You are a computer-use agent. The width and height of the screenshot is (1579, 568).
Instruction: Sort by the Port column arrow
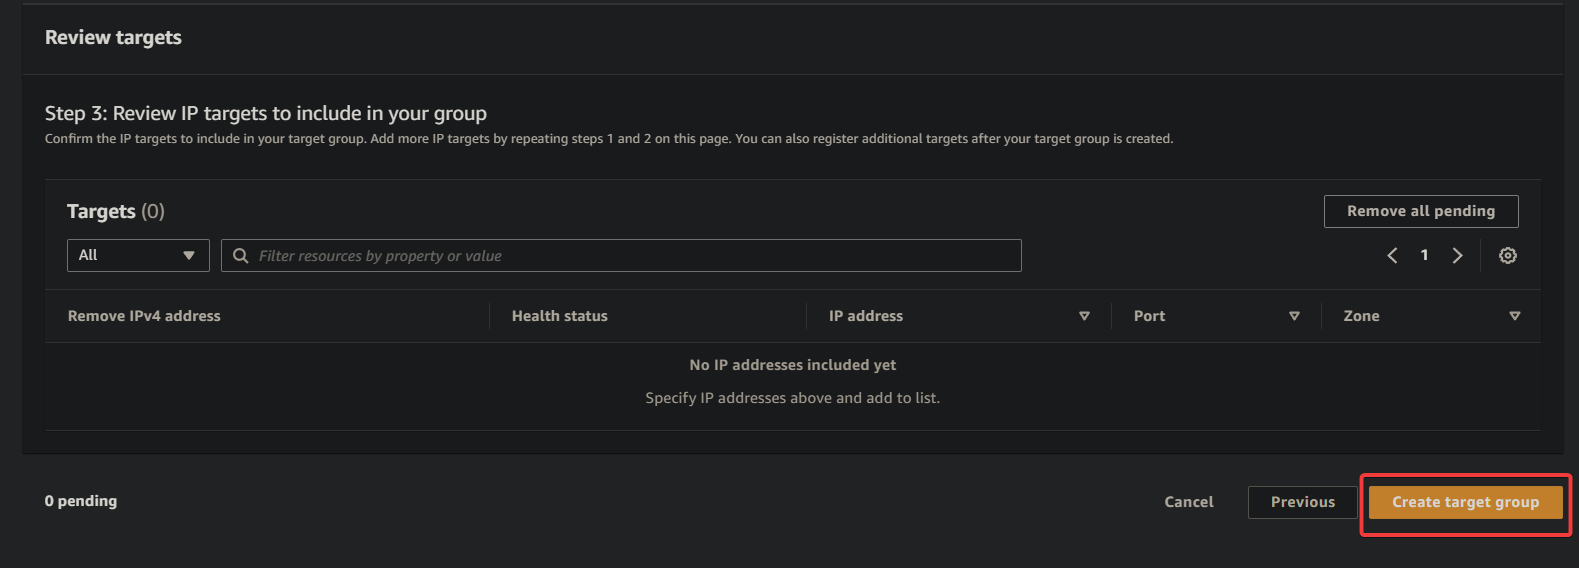1294,316
